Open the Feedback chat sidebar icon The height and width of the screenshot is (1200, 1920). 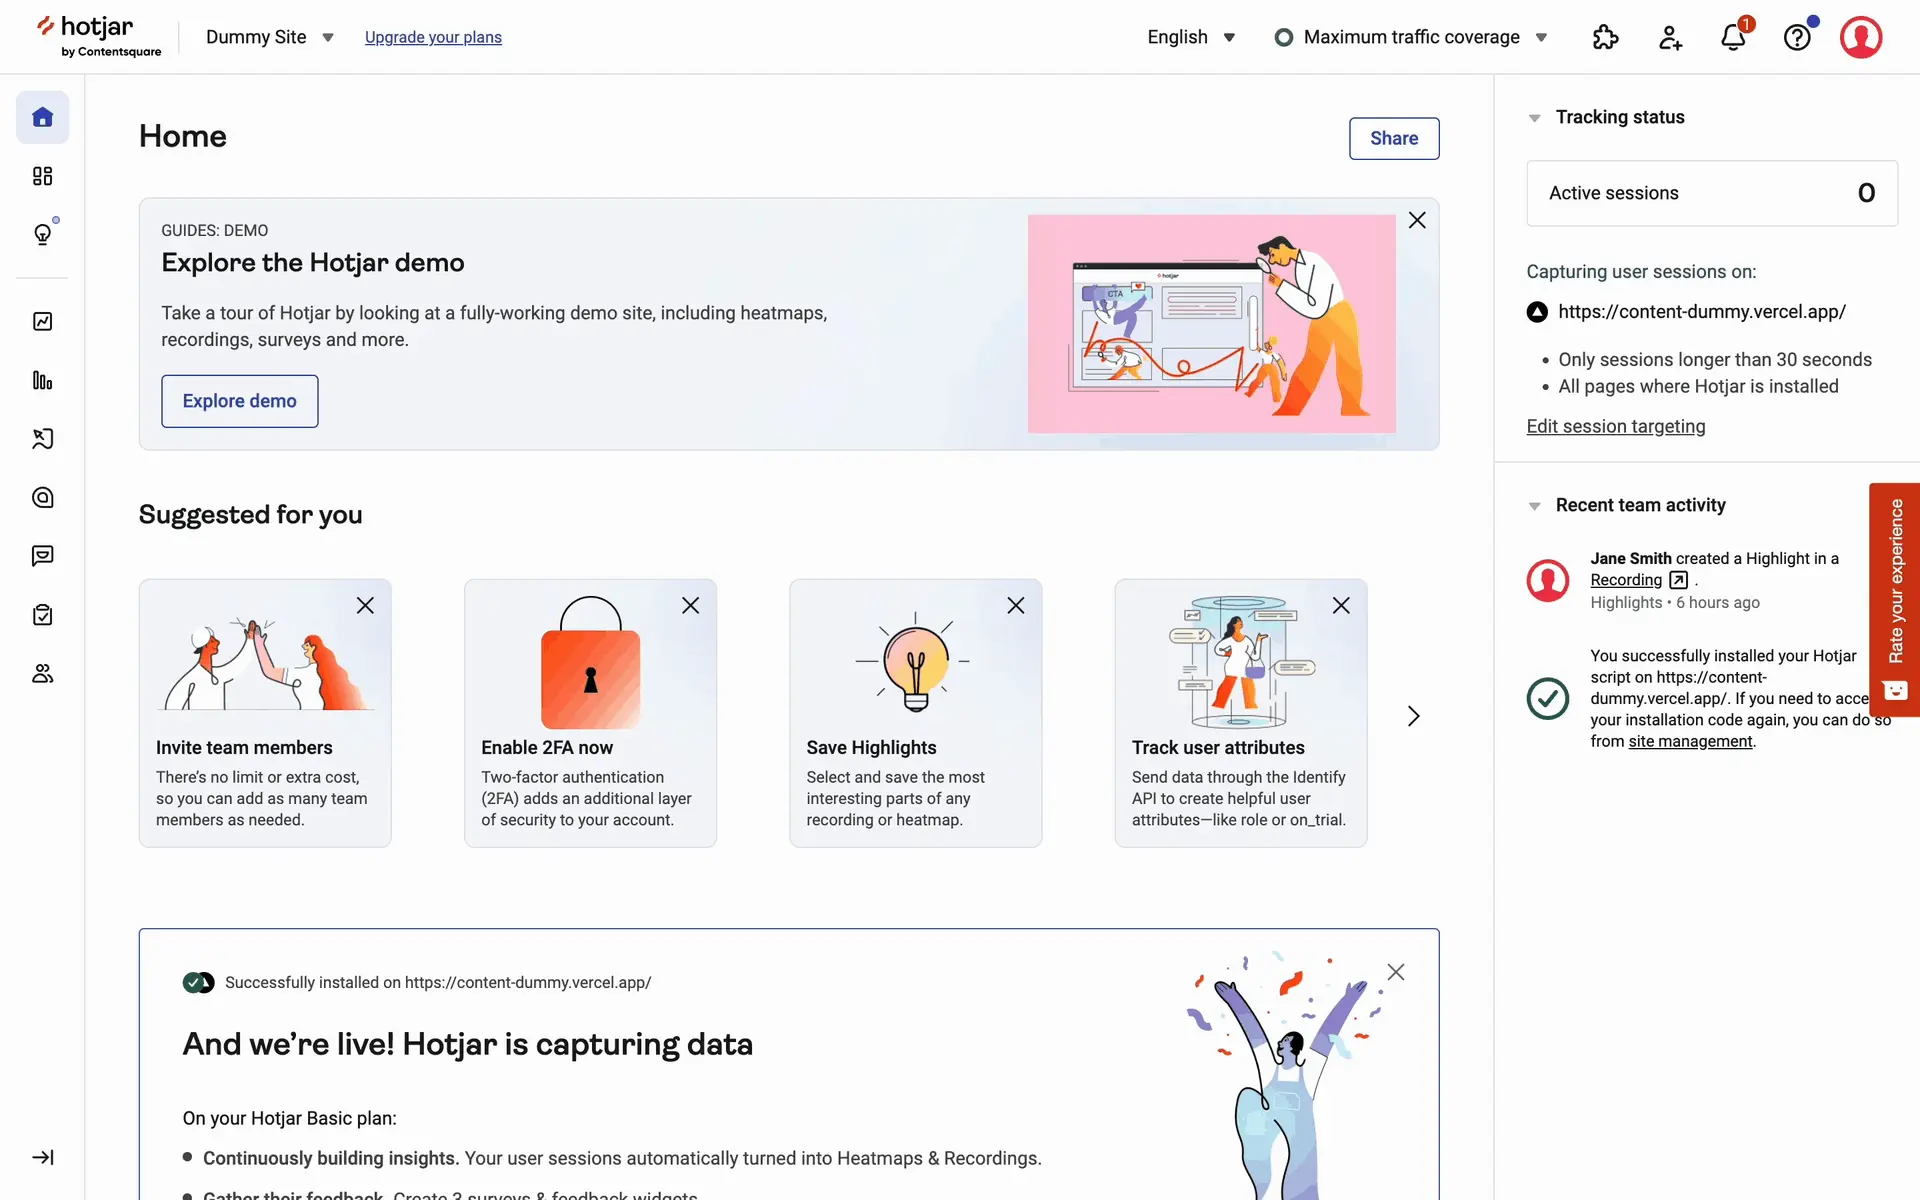pos(42,556)
